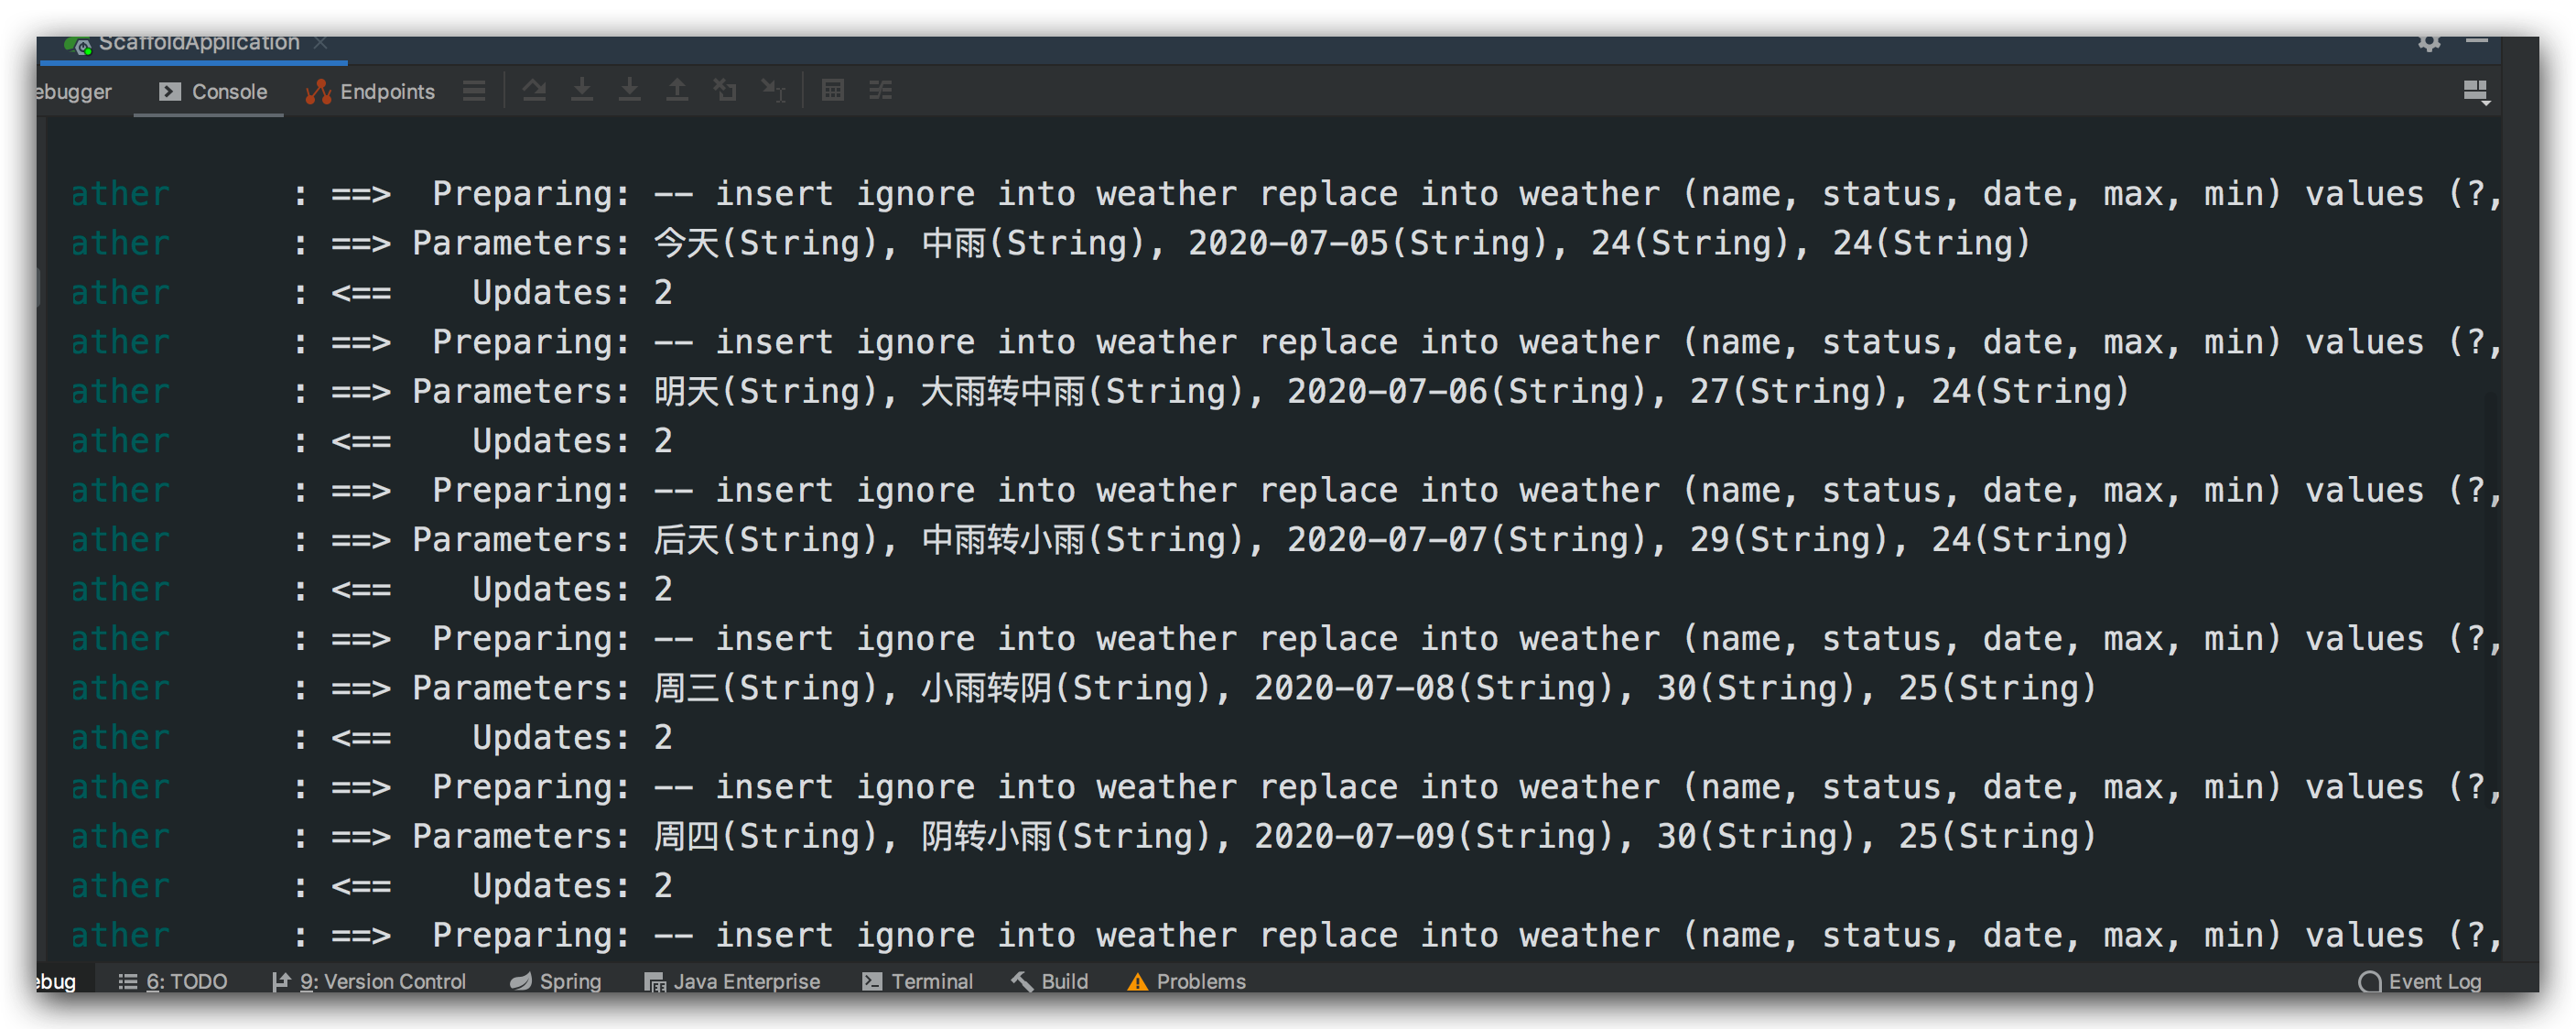Show the Problems tool window
Screen dimensions: 2576x1029
pyautogui.click(x=1187, y=981)
